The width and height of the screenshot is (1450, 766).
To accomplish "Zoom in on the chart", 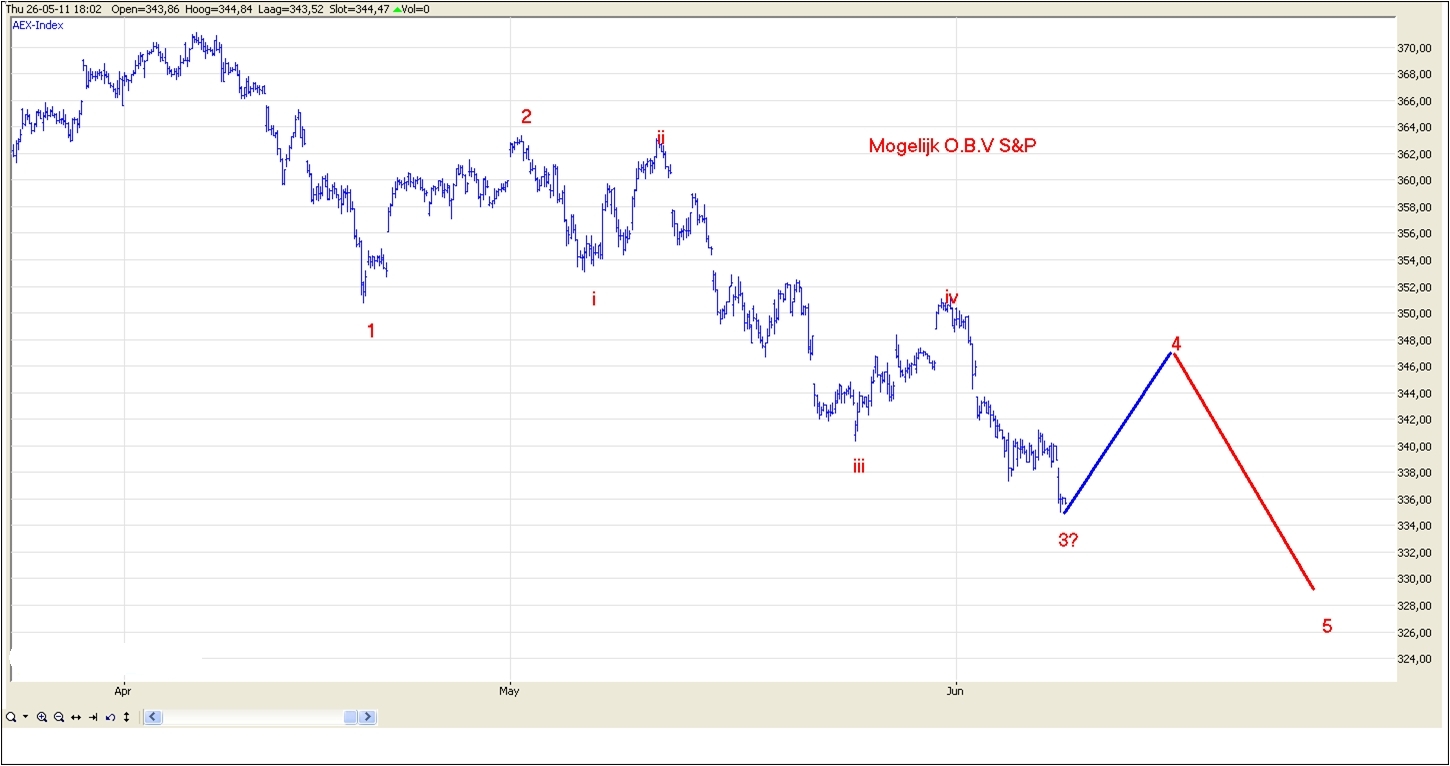I will 42,717.
